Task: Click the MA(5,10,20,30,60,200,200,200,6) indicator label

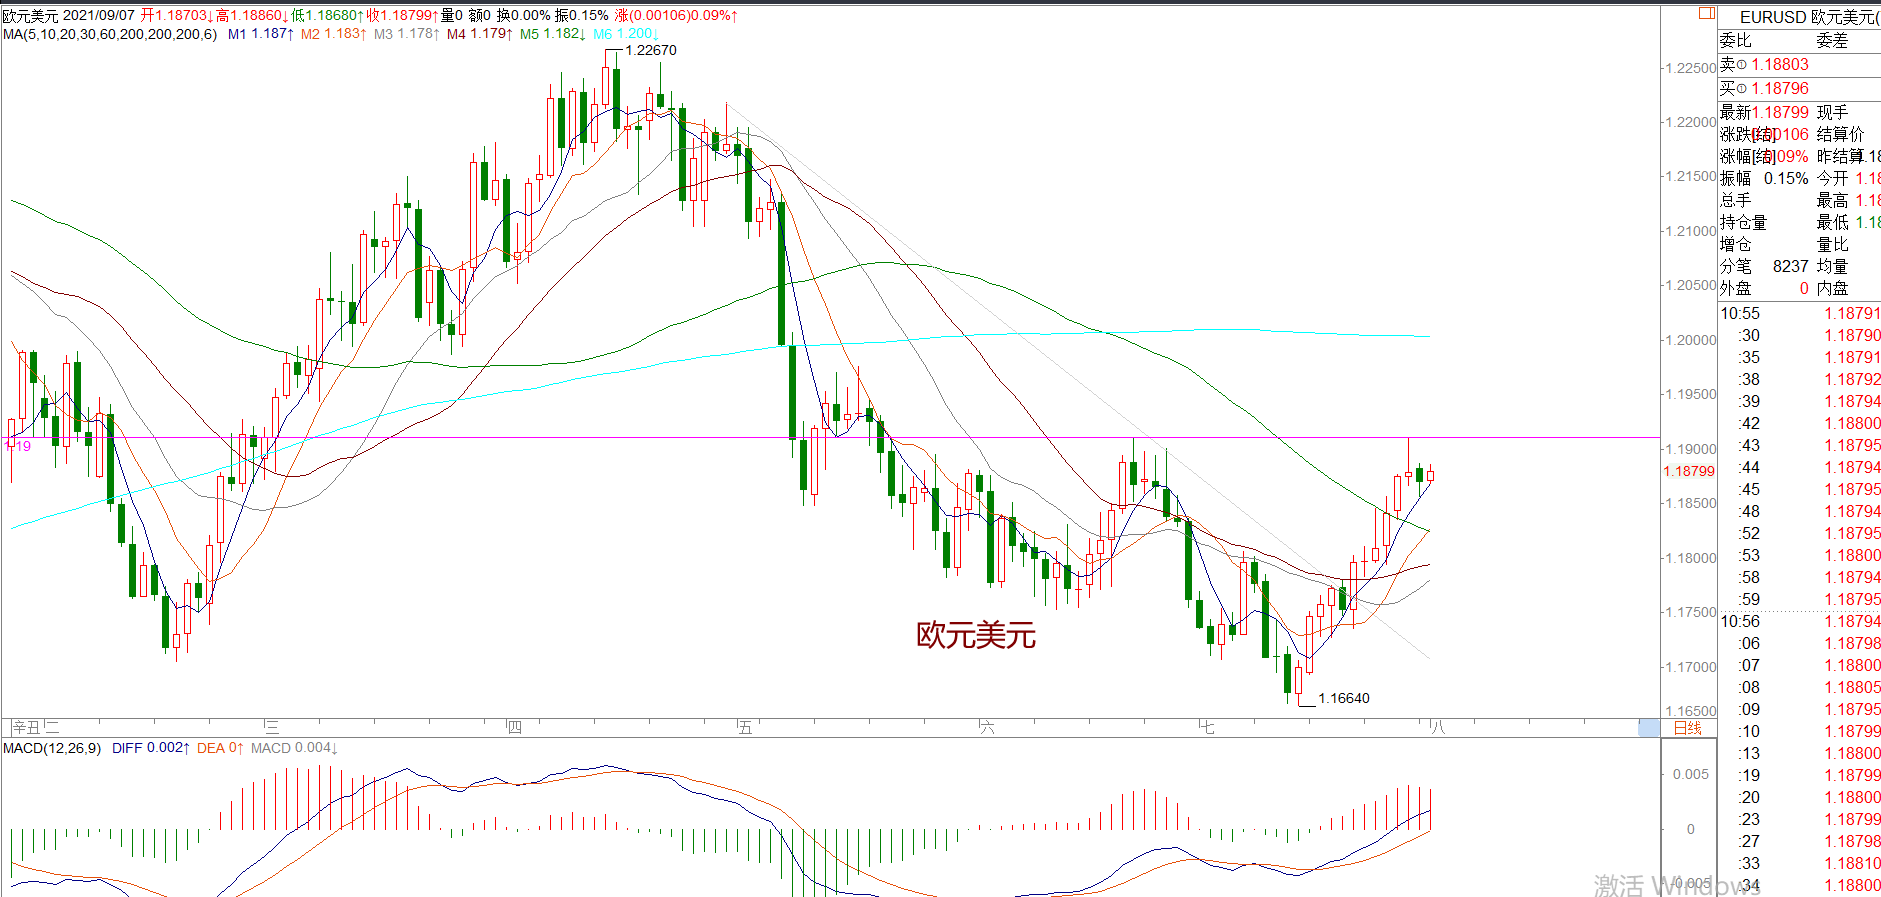Action: click(110, 34)
